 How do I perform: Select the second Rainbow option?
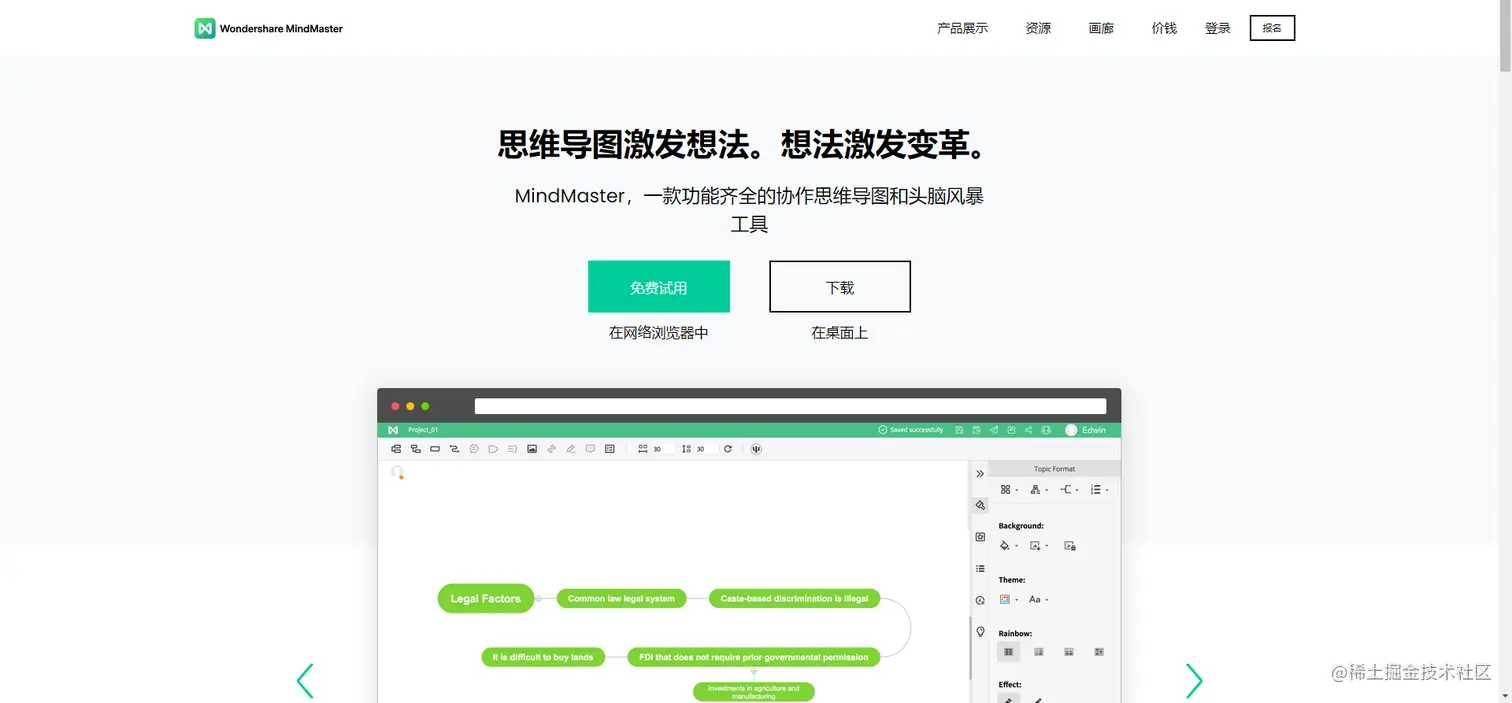1039,651
